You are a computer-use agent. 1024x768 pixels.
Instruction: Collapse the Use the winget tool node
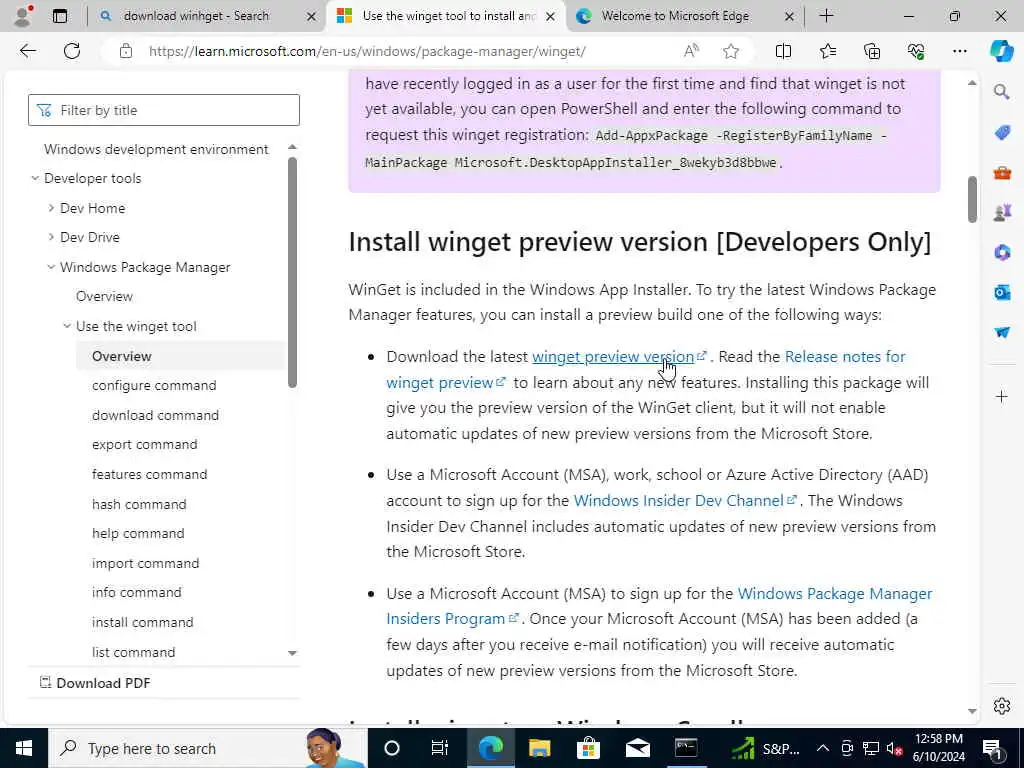67,326
